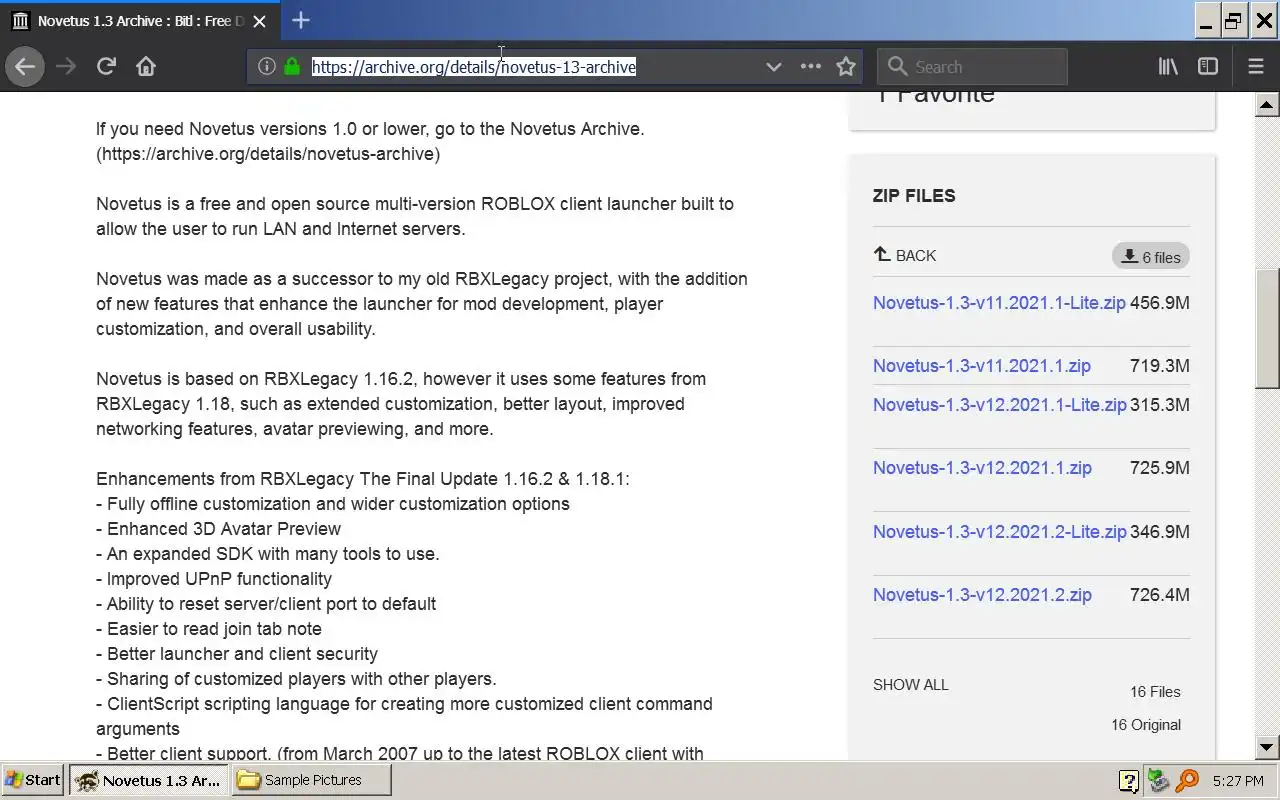Download Novetus-1.3-v12.2021.1.zip
This screenshot has height=800, width=1280.
coord(982,468)
